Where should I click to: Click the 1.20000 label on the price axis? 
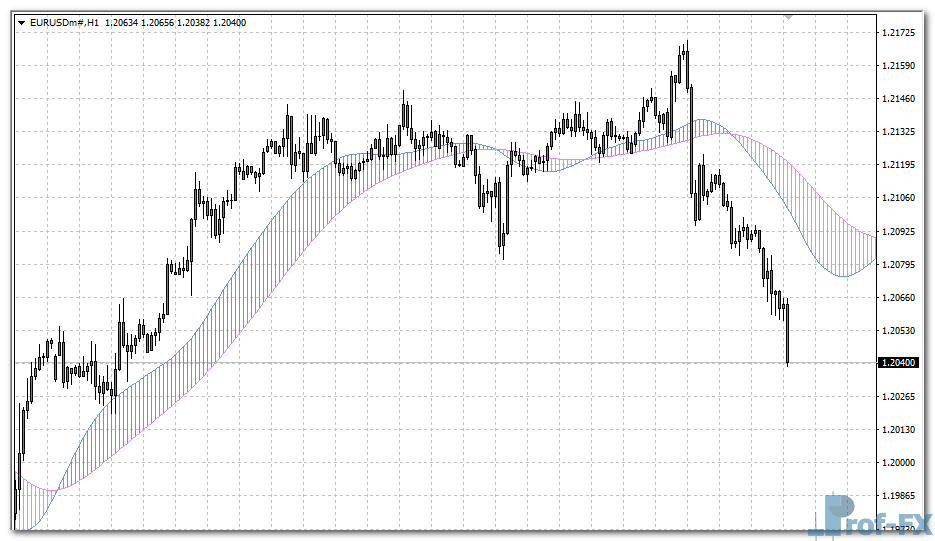pos(902,462)
